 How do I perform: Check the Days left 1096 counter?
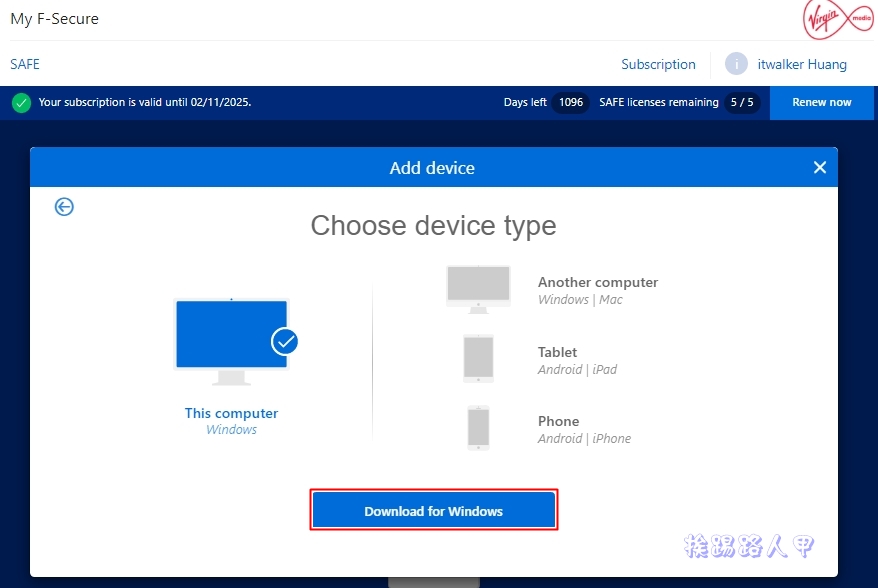pyautogui.click(x=569, y=102)
